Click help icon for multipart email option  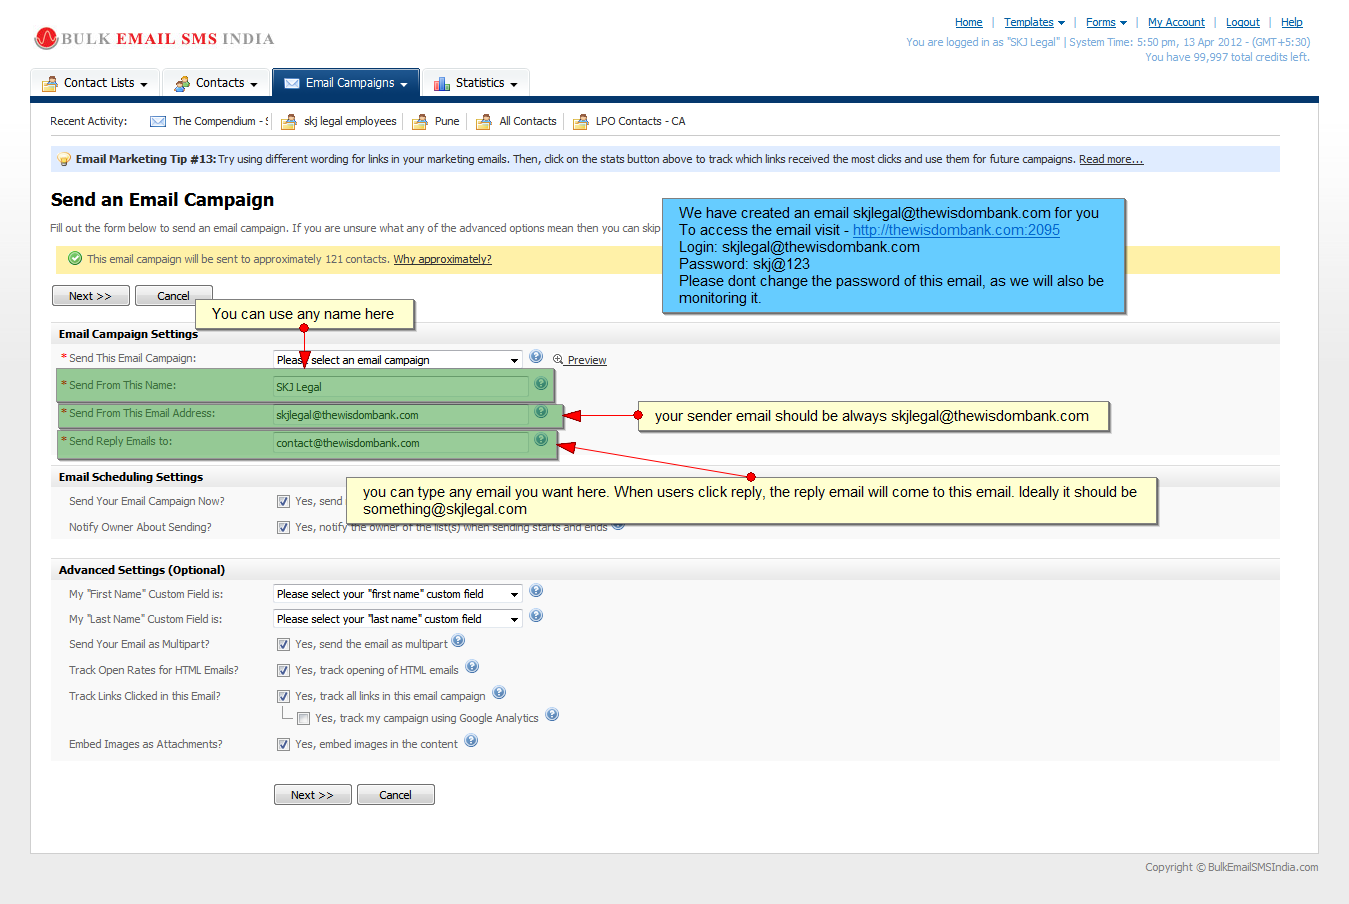pos(458,641)
